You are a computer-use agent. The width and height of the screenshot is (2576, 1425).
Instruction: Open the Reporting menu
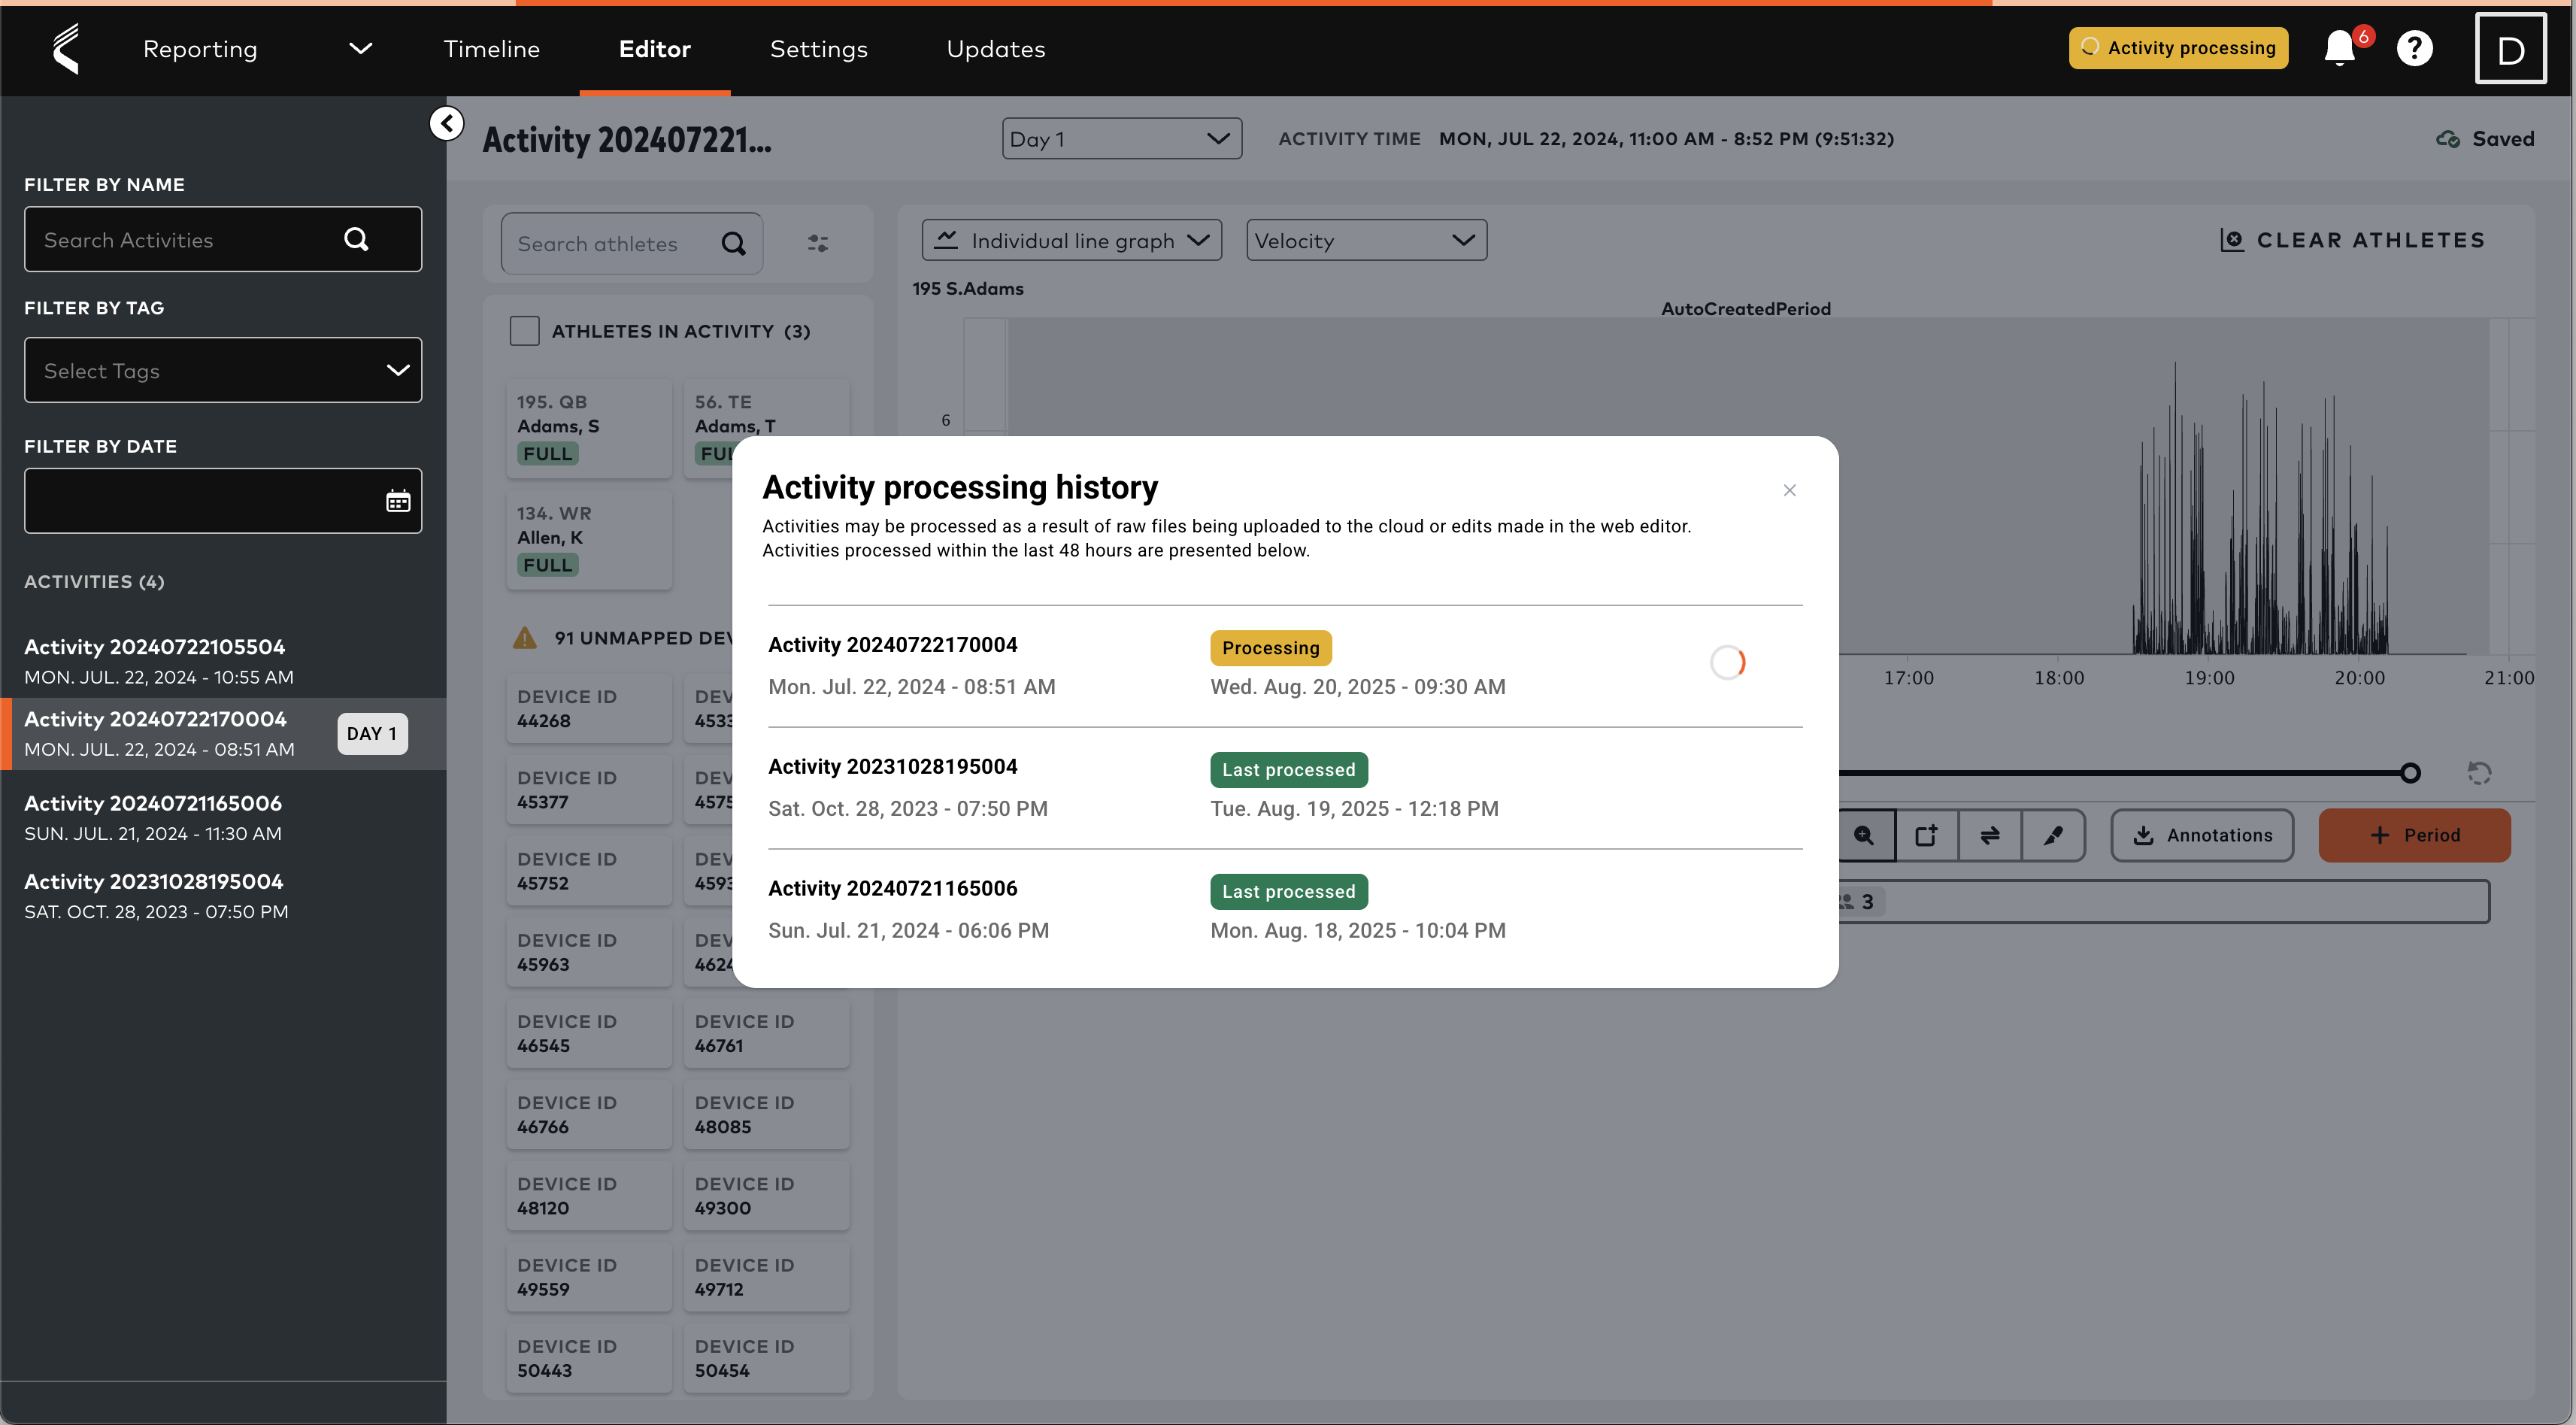coord(200,48)
